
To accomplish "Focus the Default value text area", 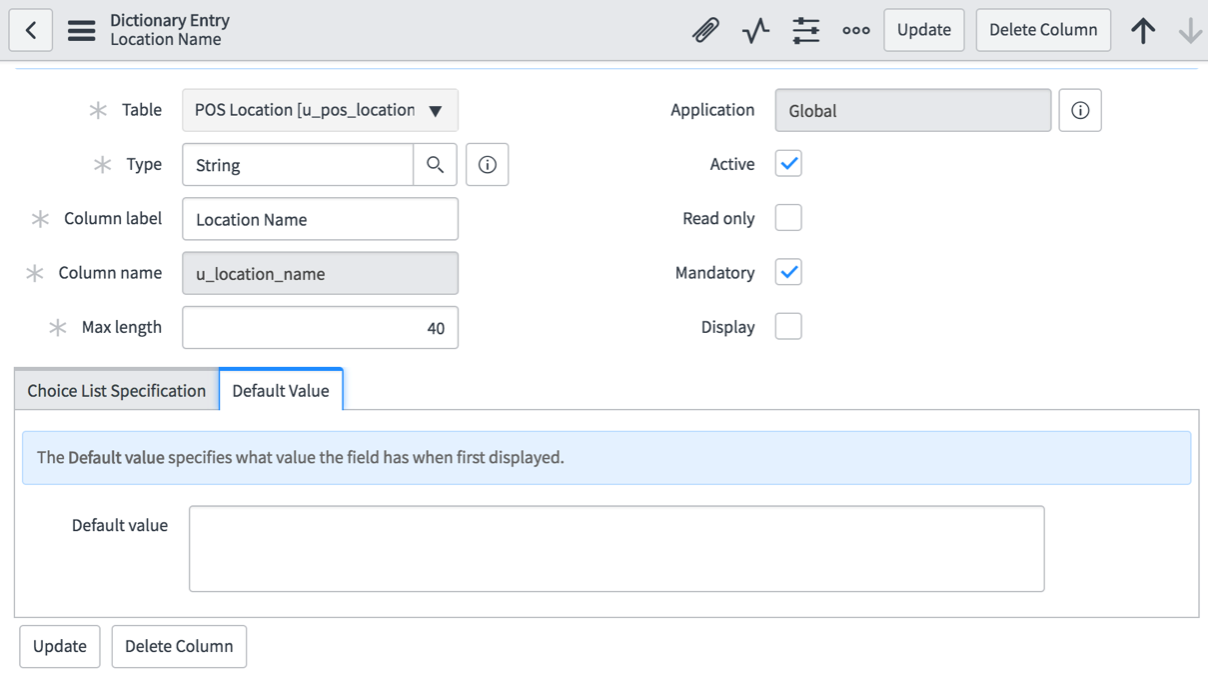I will click(x=617, y=549).
